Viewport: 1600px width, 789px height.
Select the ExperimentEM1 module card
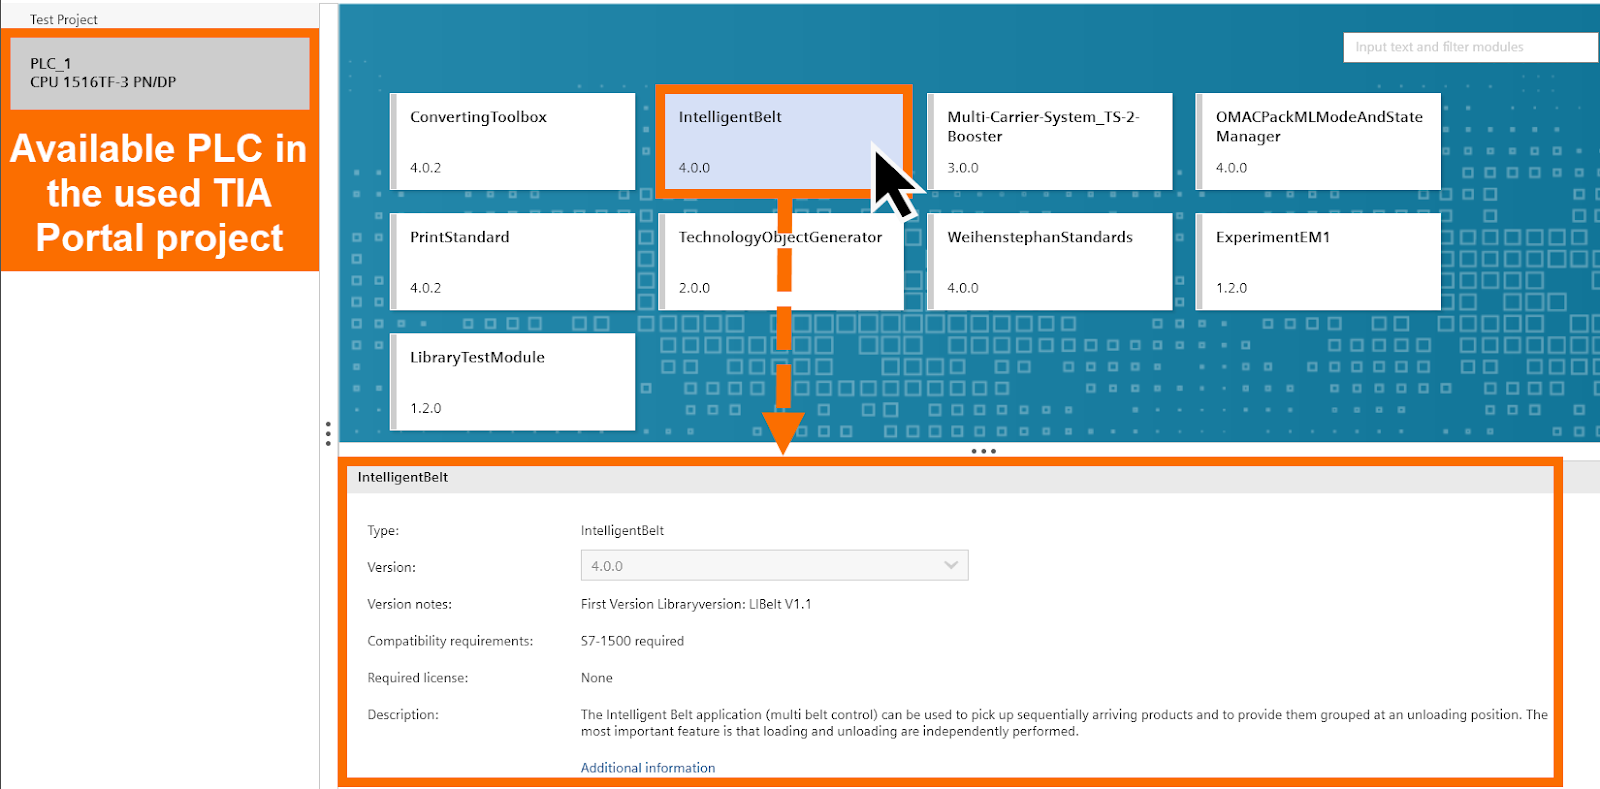[x=1319, y=261]
